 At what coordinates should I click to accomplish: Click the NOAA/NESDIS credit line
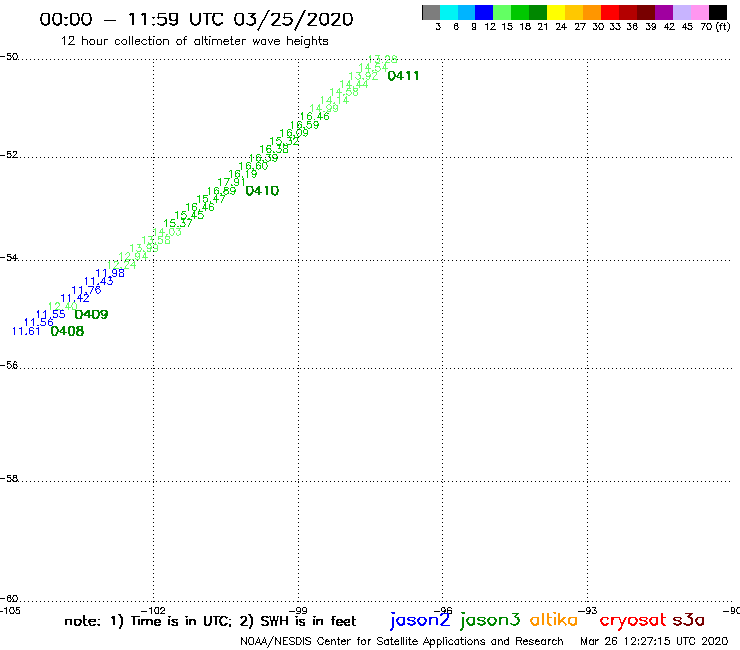[402, 642]
